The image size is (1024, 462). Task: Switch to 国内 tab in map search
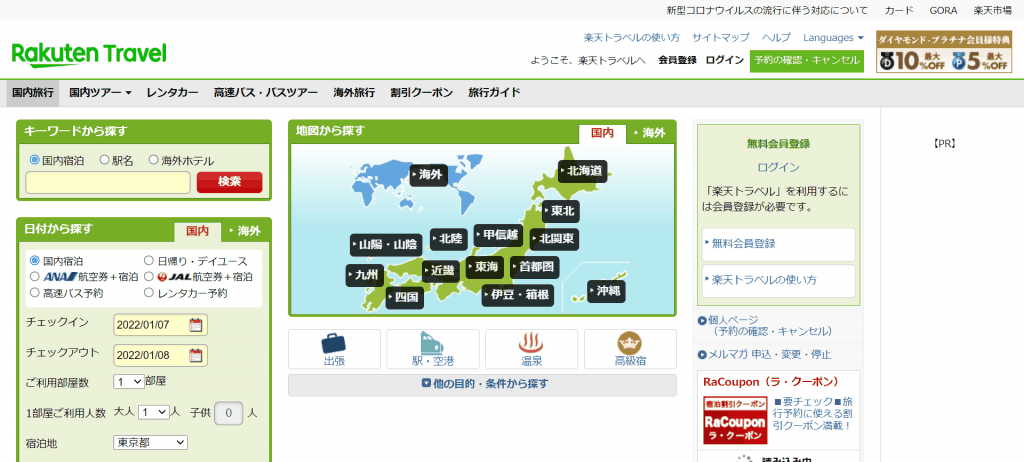(x=602, y=133)
